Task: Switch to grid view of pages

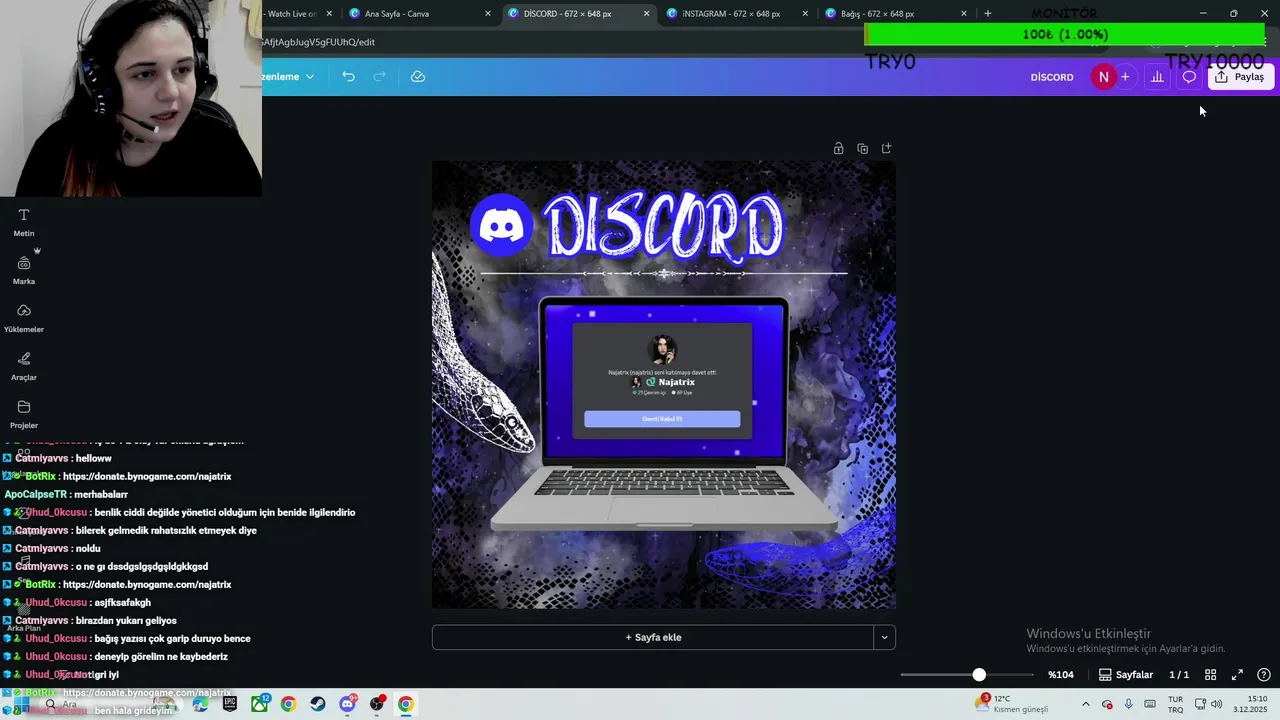Action: pyautogui.click(x=1210, y=675)
